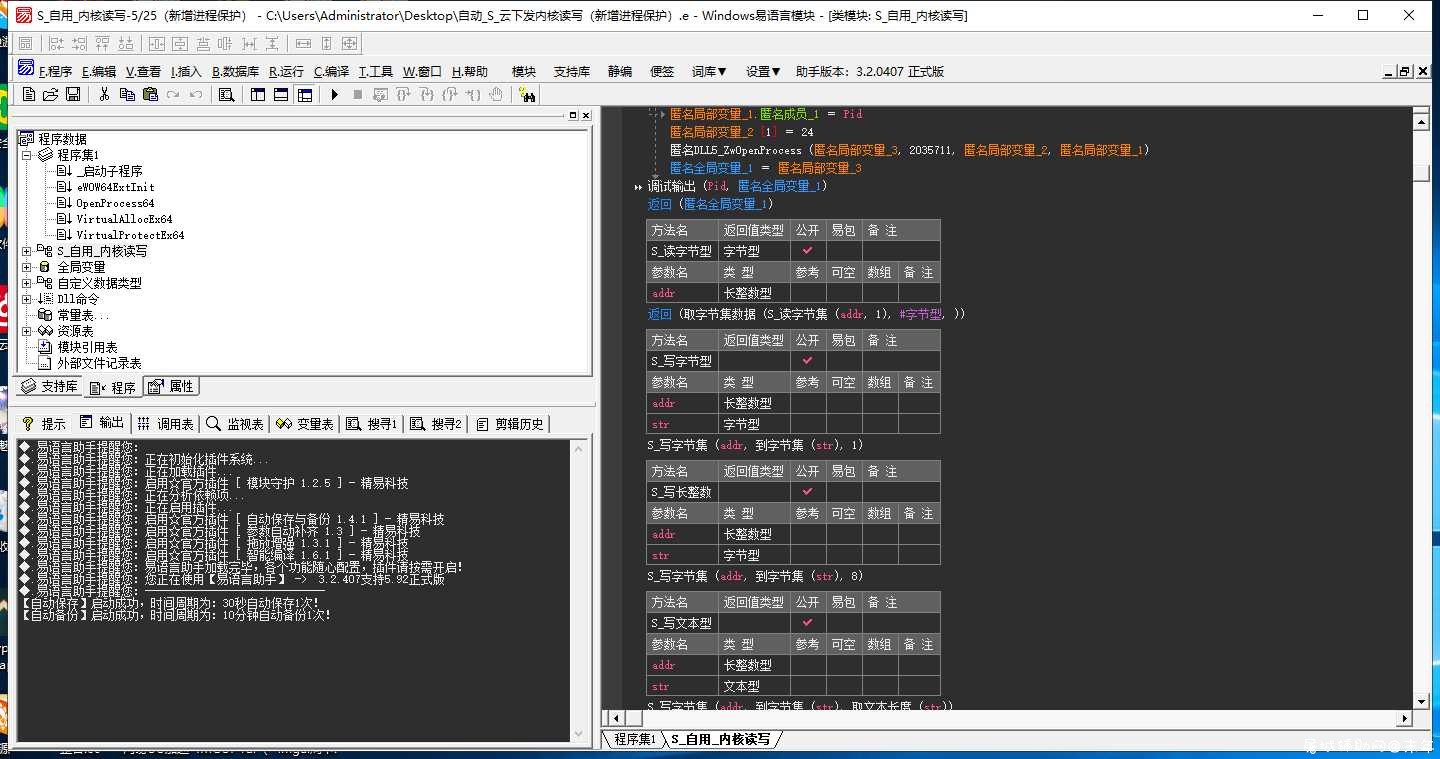The image size is (1440, 759).
Task: Expand the S_自用_内核读写 tree node
Action: click(27, 251)
